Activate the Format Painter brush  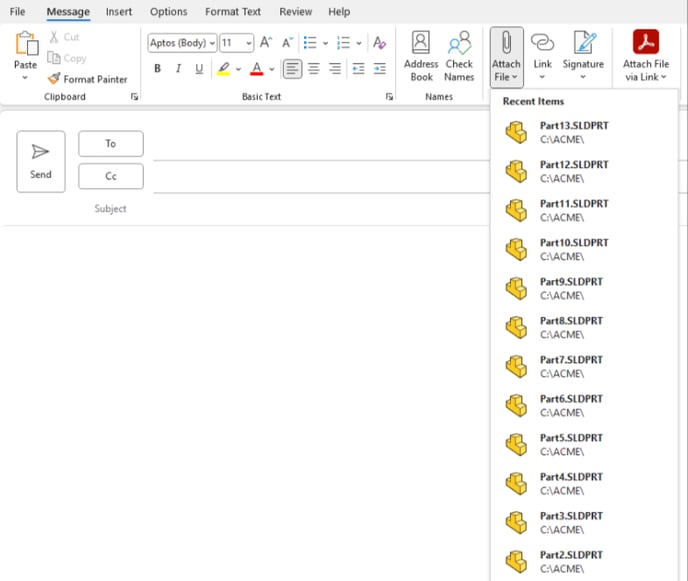click(88, 79)
